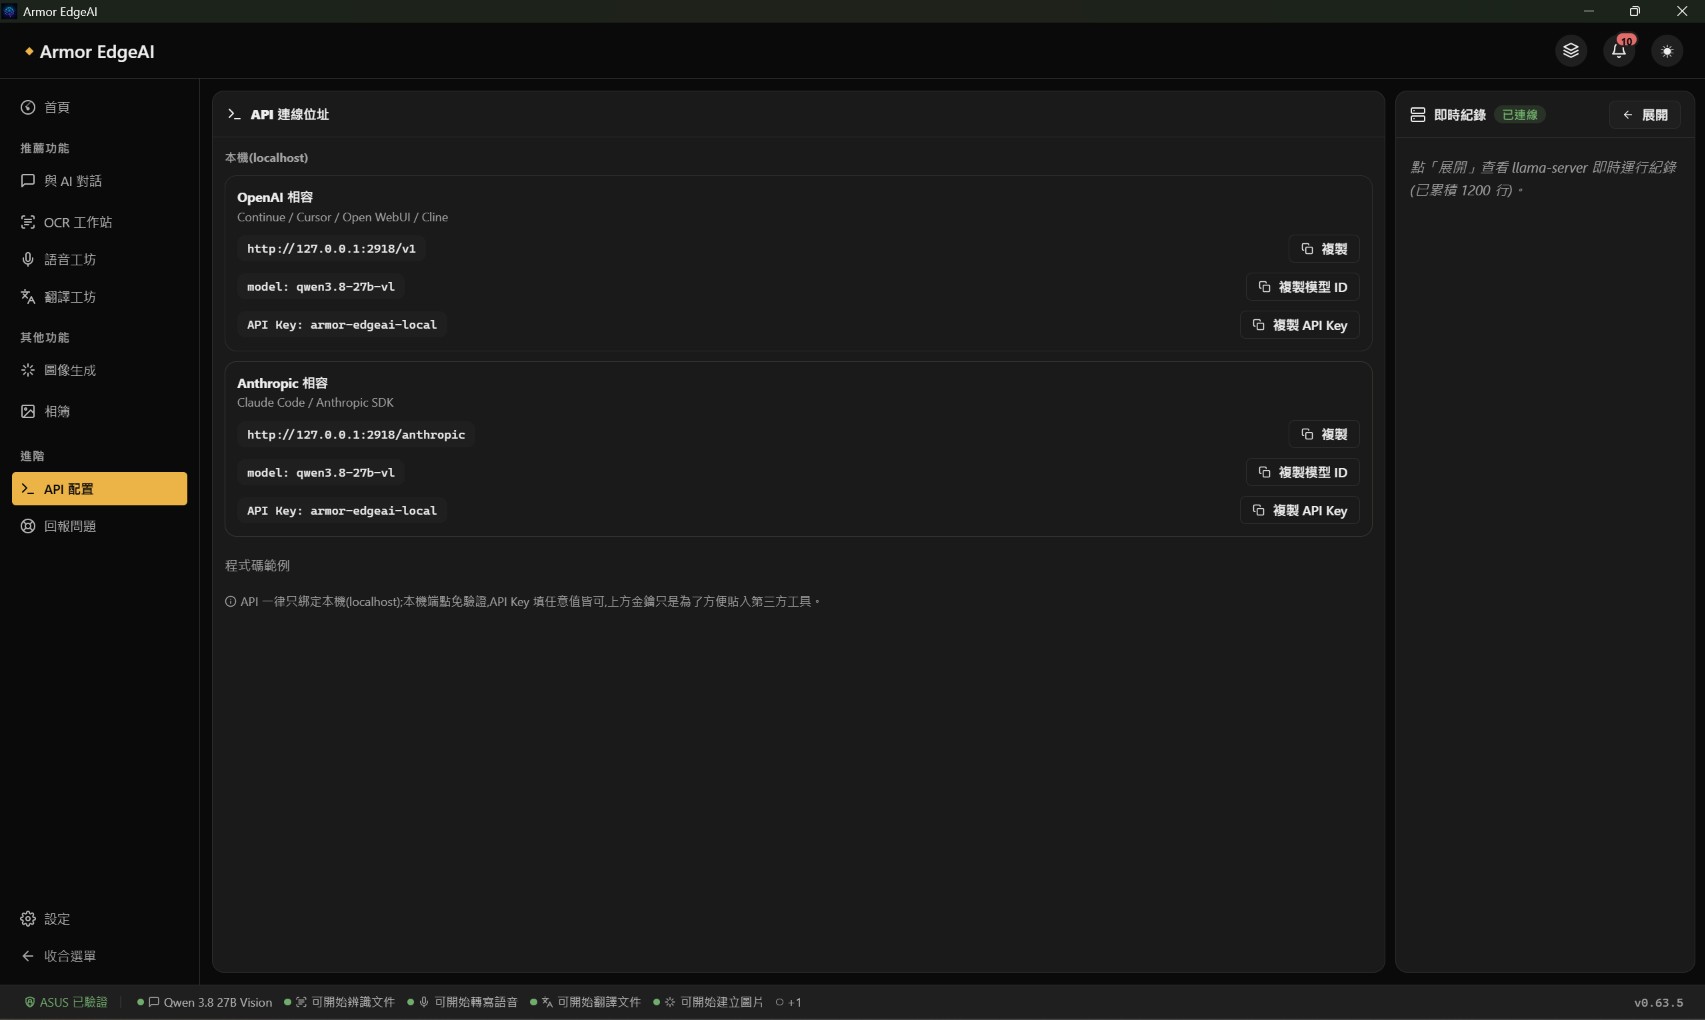Click ASUS 已驗證 status bar entry
The width and height of the screenshot is (1705, 1020).
coord(66,1002)
